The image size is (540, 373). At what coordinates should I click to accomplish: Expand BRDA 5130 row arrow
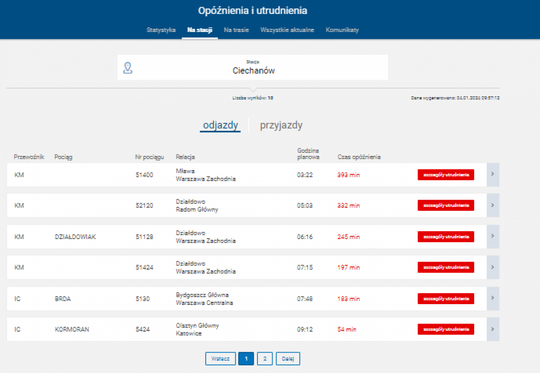(493, 298)
